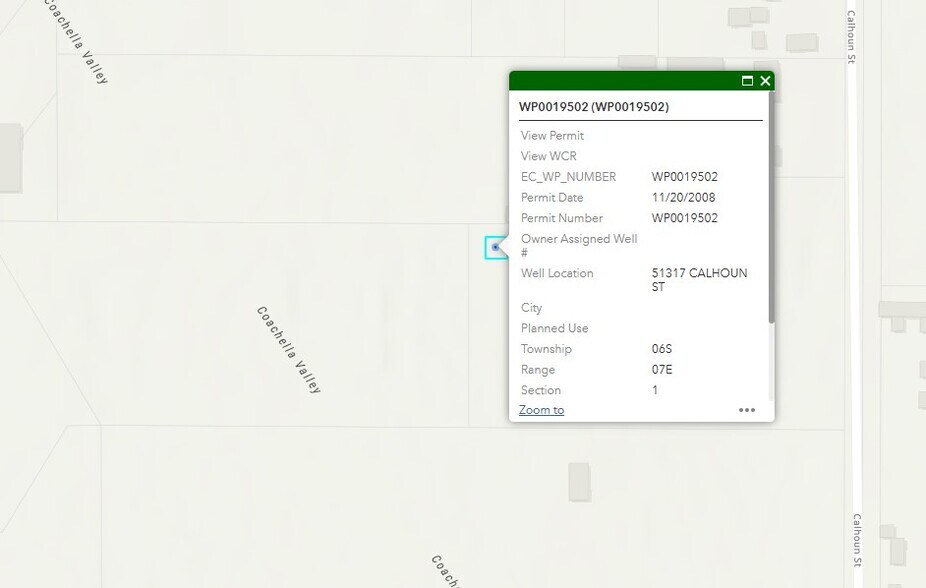
Task: Select the Permit Number field value
Action: (685, 218)
